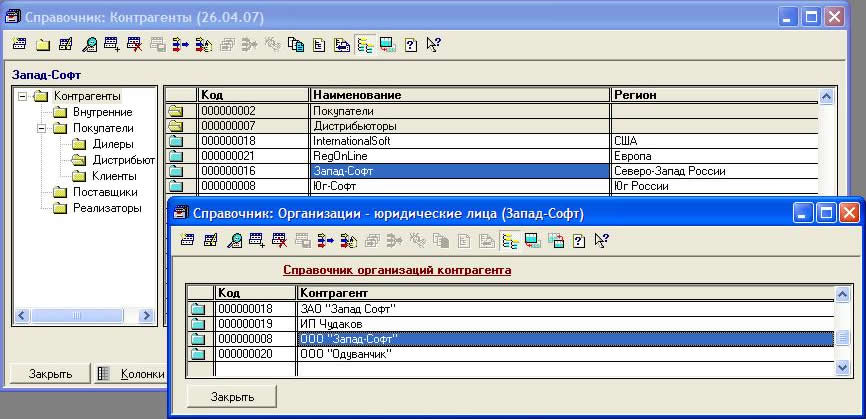Click the edit item pencil icon in Контрагенты toolbar
The height and width of the screenshot is (419, 866).
click(66, 45)
